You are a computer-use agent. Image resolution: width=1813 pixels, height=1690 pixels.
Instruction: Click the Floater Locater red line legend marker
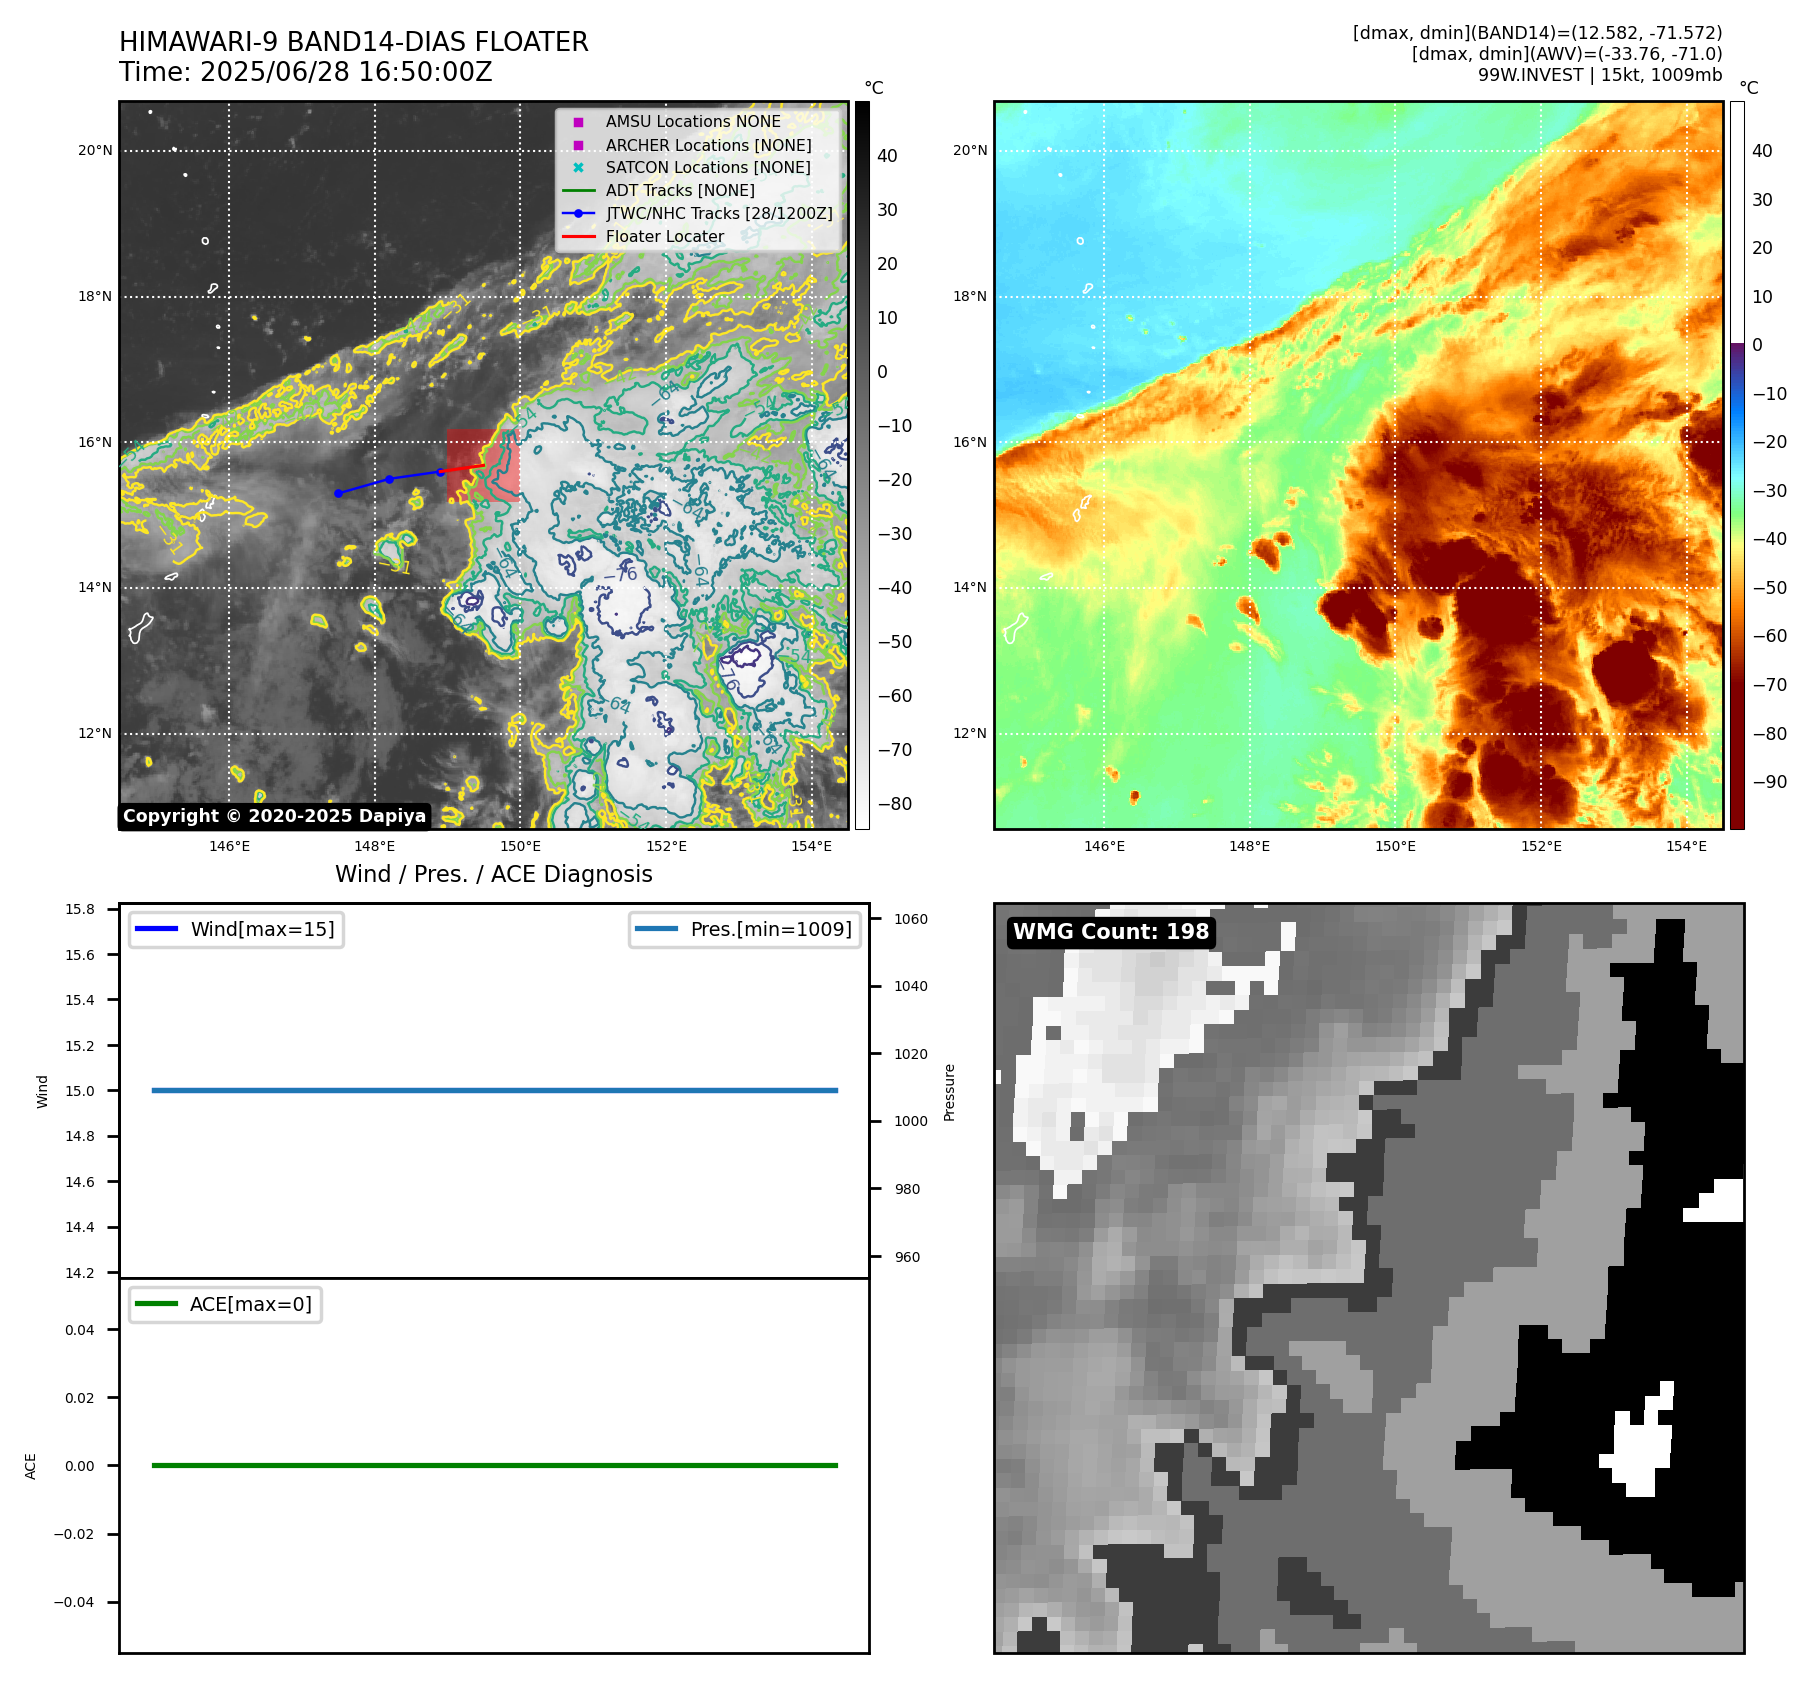[x=578, y=237]
